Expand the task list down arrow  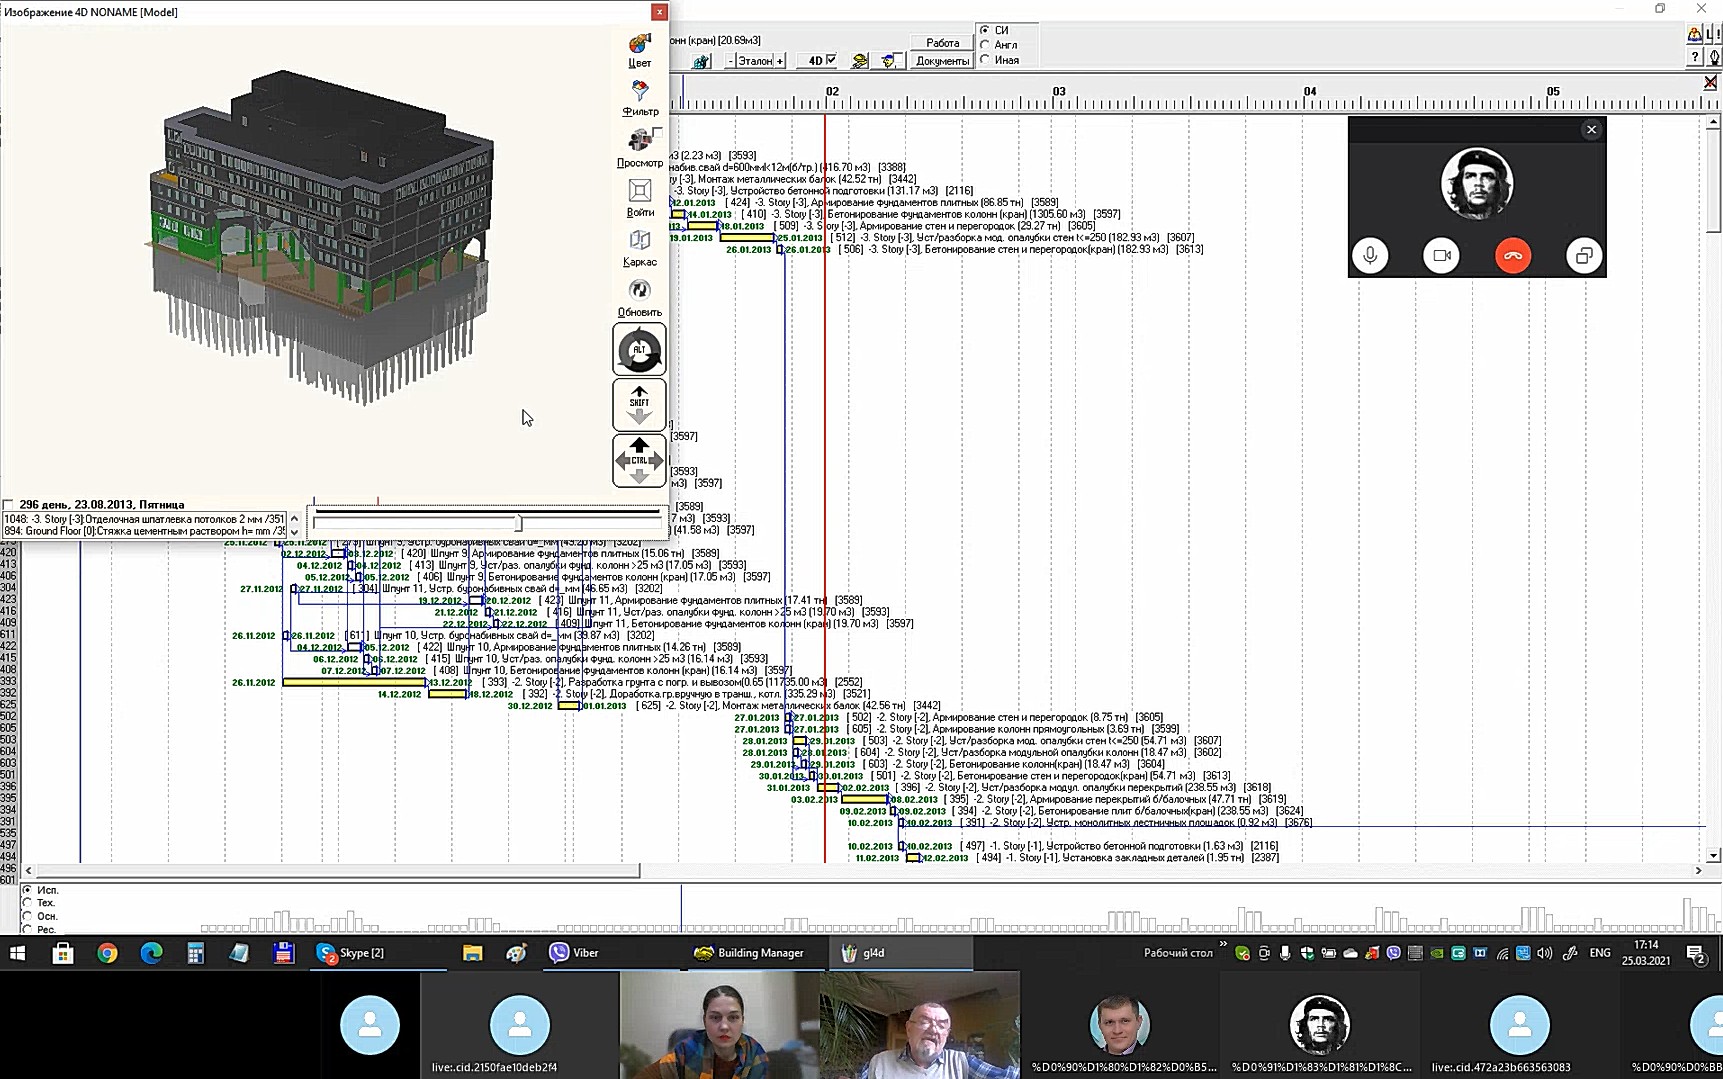point(294,532)
